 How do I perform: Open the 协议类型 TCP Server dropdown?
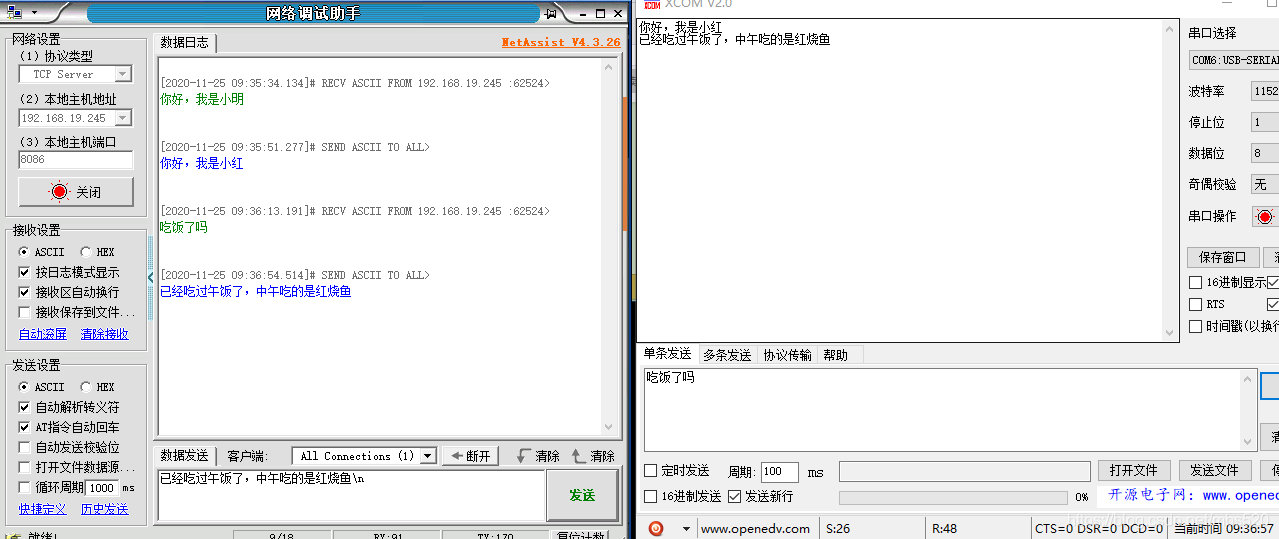[x=122, y=74]
